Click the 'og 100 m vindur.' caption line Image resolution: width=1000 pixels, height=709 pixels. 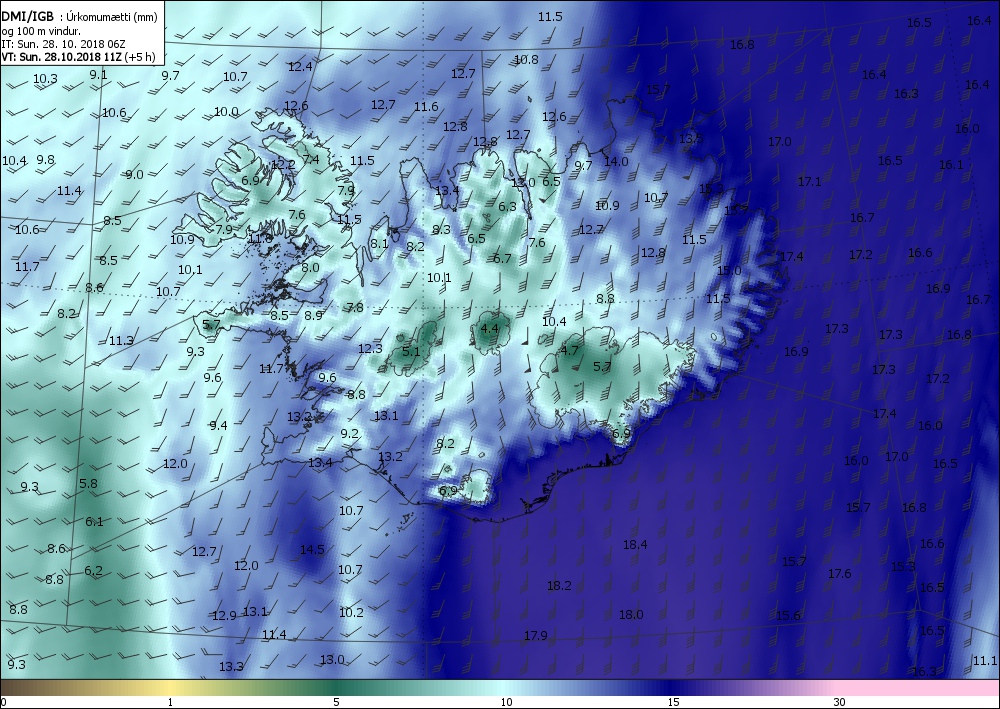[41, 31]
